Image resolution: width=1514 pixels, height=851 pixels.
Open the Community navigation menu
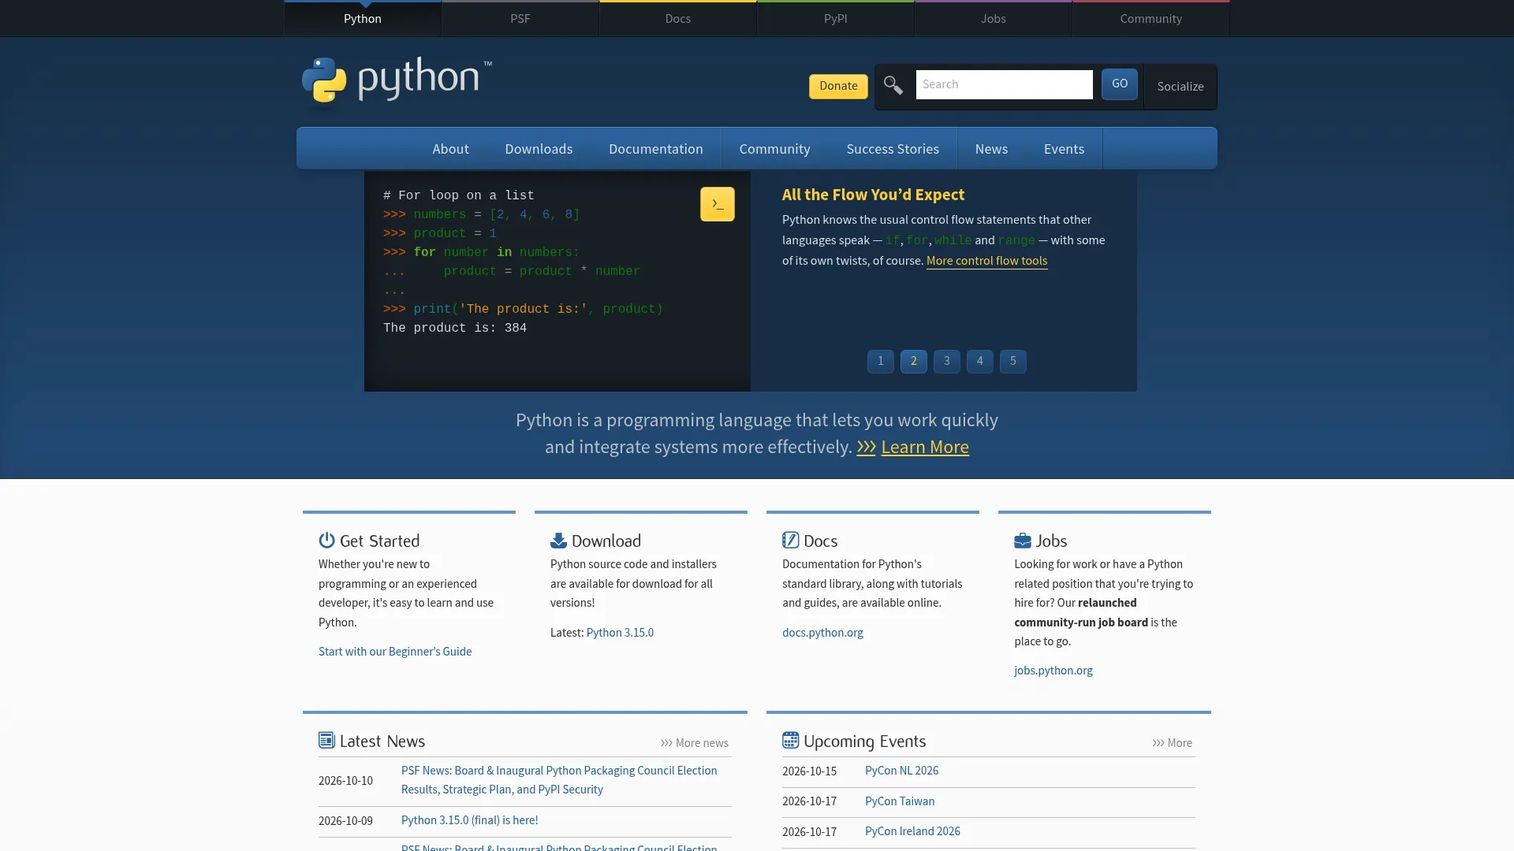coord(775,149)
